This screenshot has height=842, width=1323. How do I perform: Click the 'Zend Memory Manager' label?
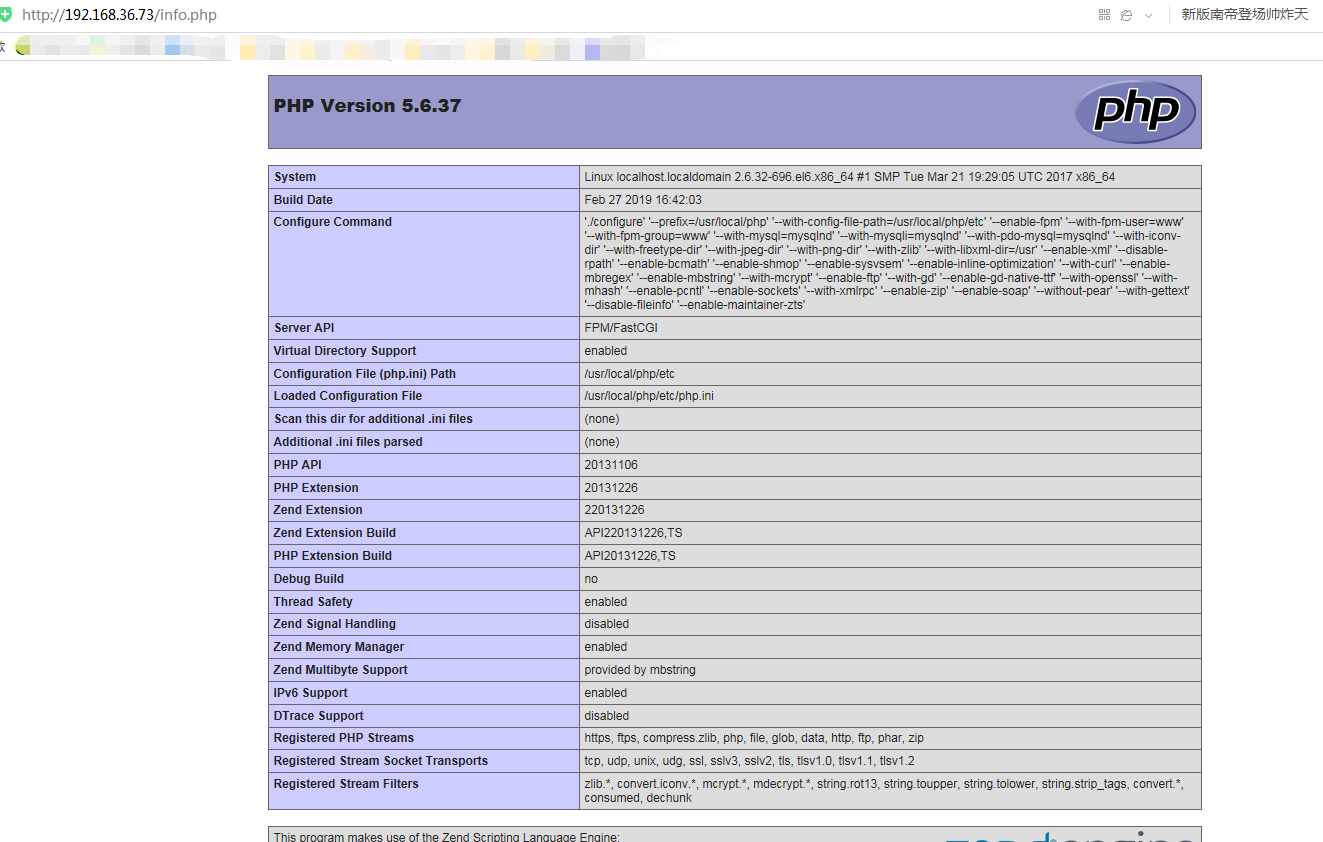(339, 647)
